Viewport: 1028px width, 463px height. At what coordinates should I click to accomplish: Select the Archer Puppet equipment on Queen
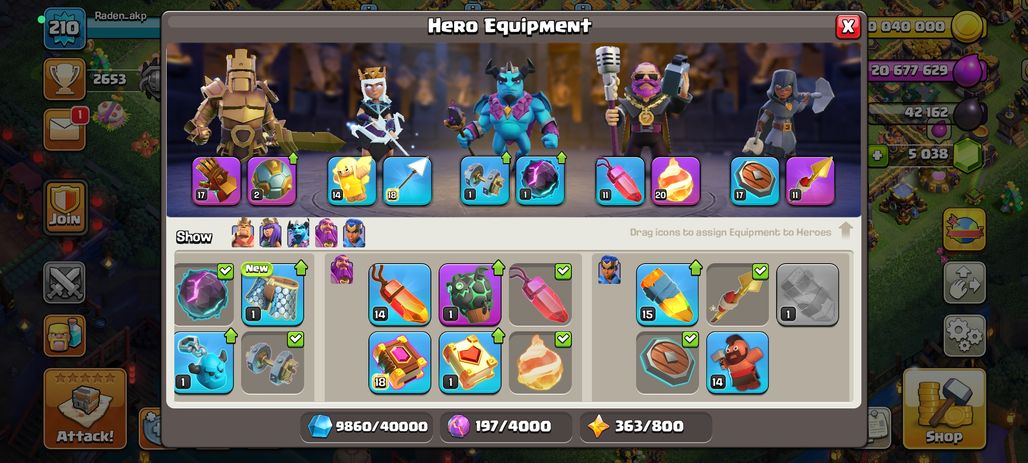coord(352,180)
